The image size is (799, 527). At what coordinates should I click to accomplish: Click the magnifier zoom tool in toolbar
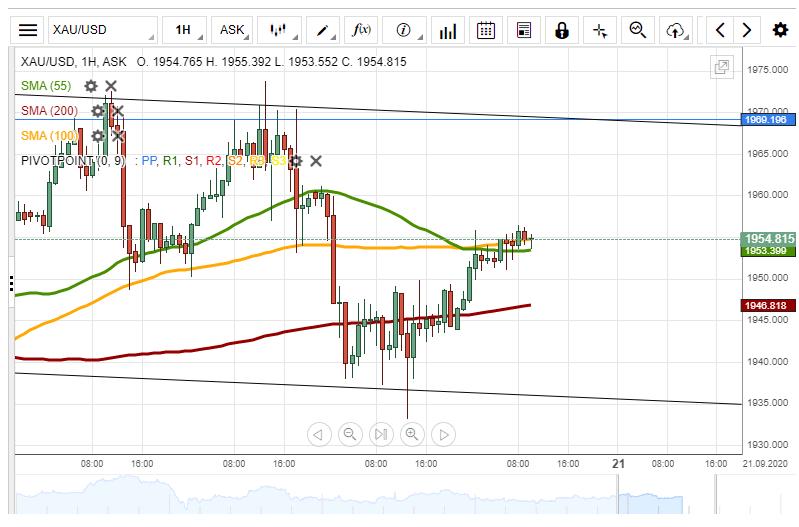pos(638,30)
